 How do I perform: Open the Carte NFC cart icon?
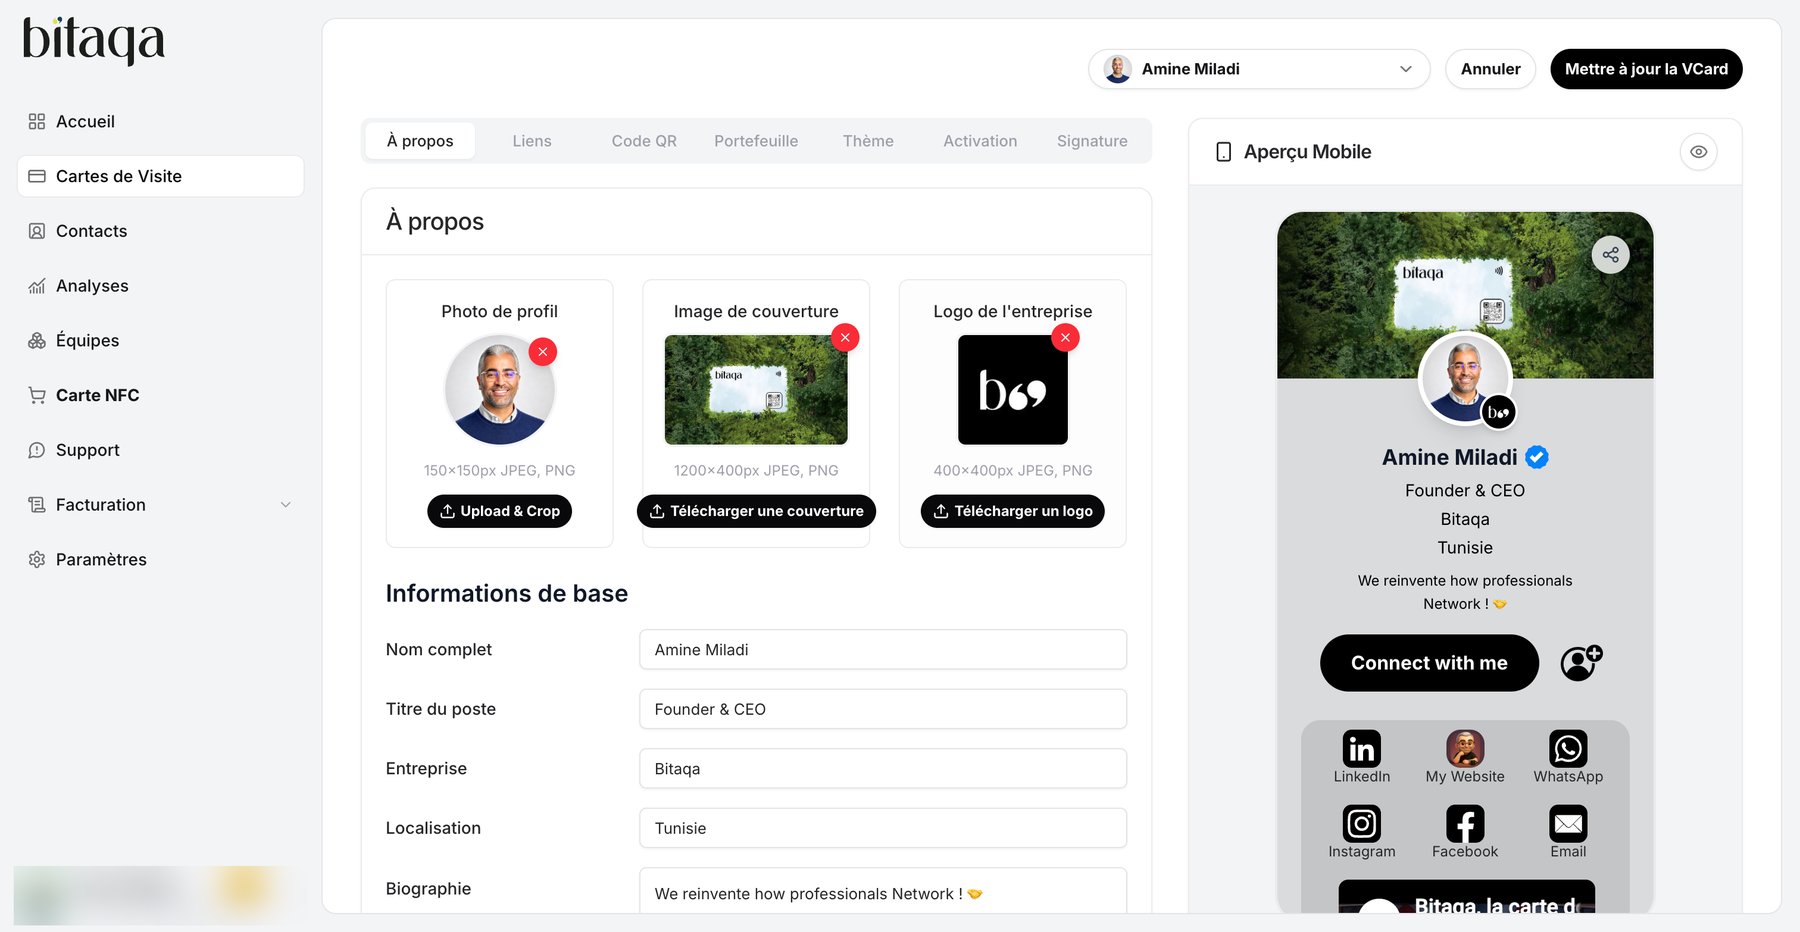[x=37, y=395]
